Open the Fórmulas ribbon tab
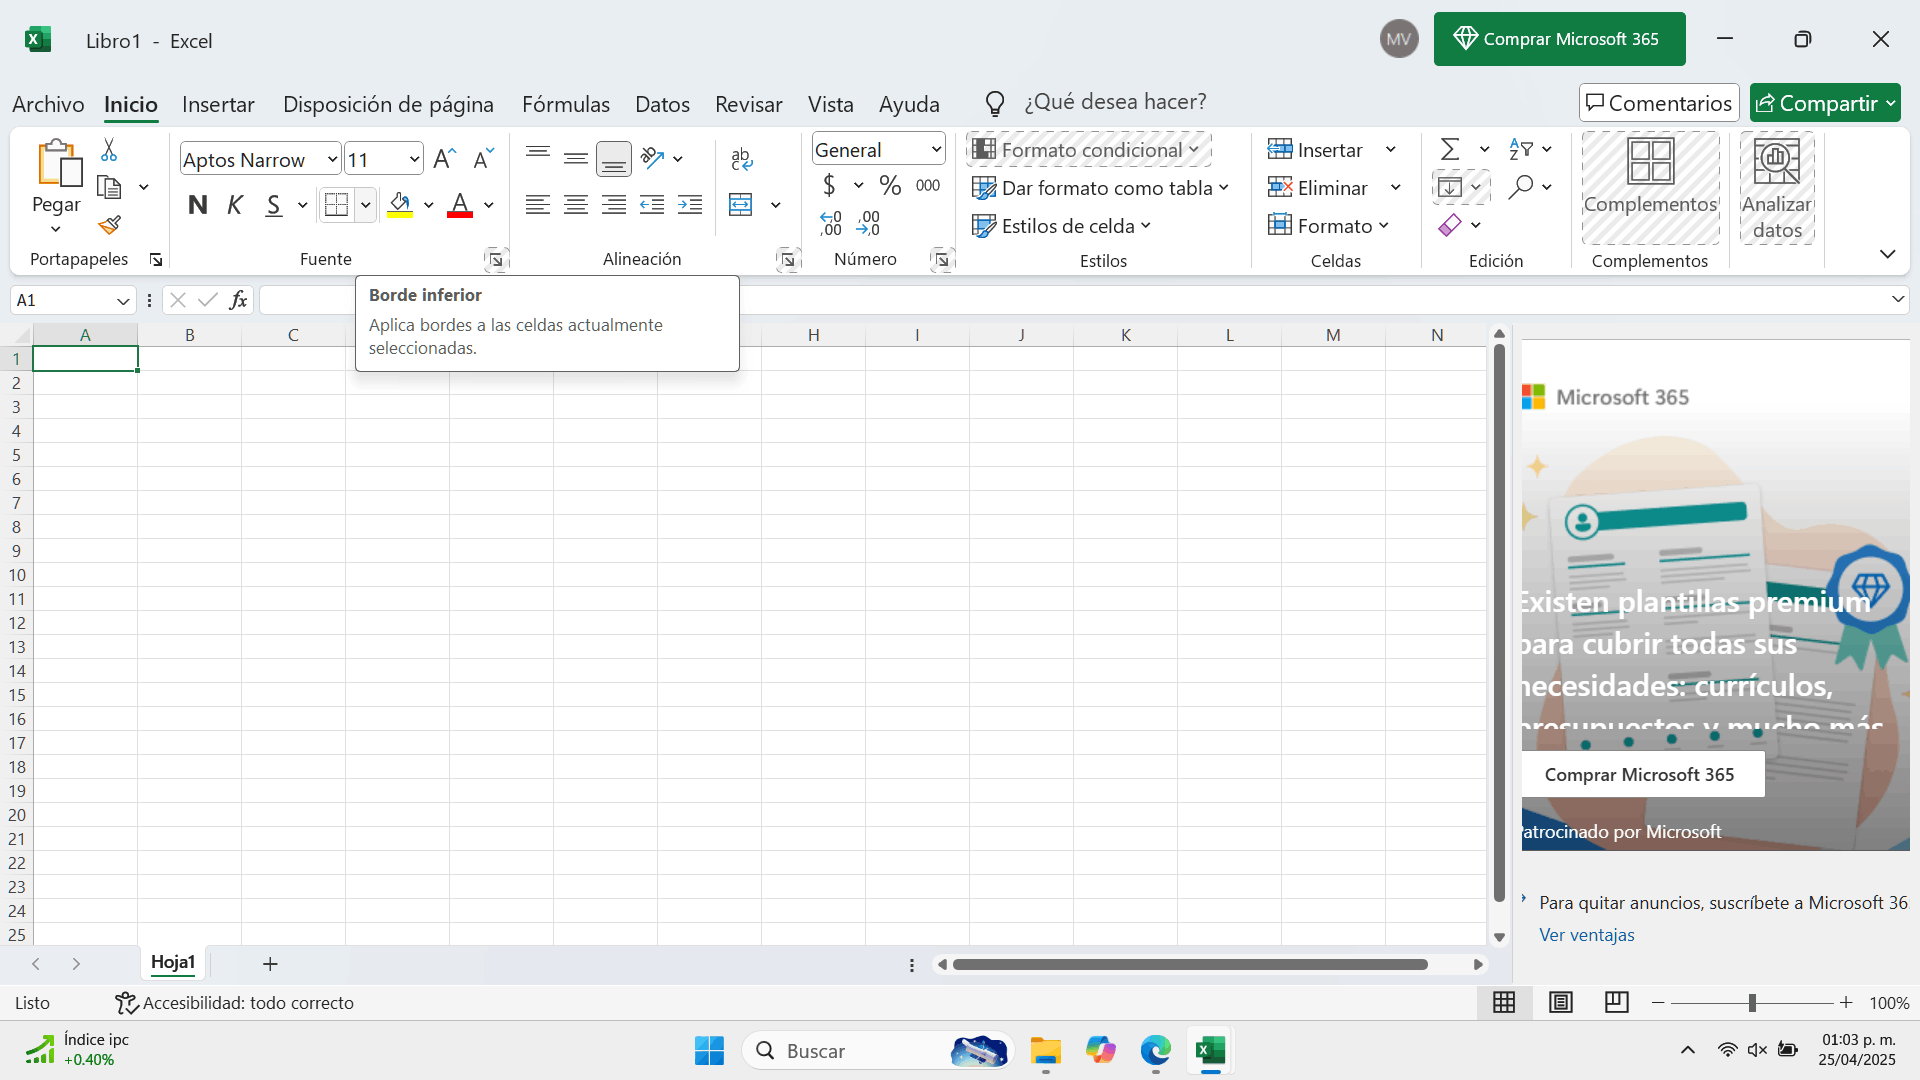Viewport: 1920px width, 1080px height. (x=565, y=104)
